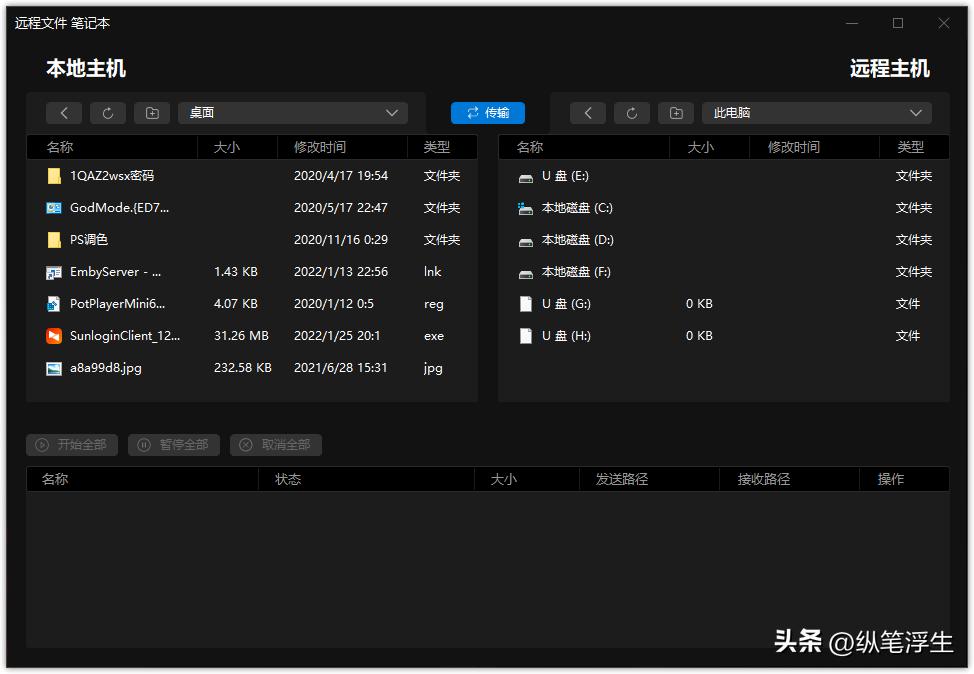Refresh the remote file list
Screen dimensions: 974x674
631,113
